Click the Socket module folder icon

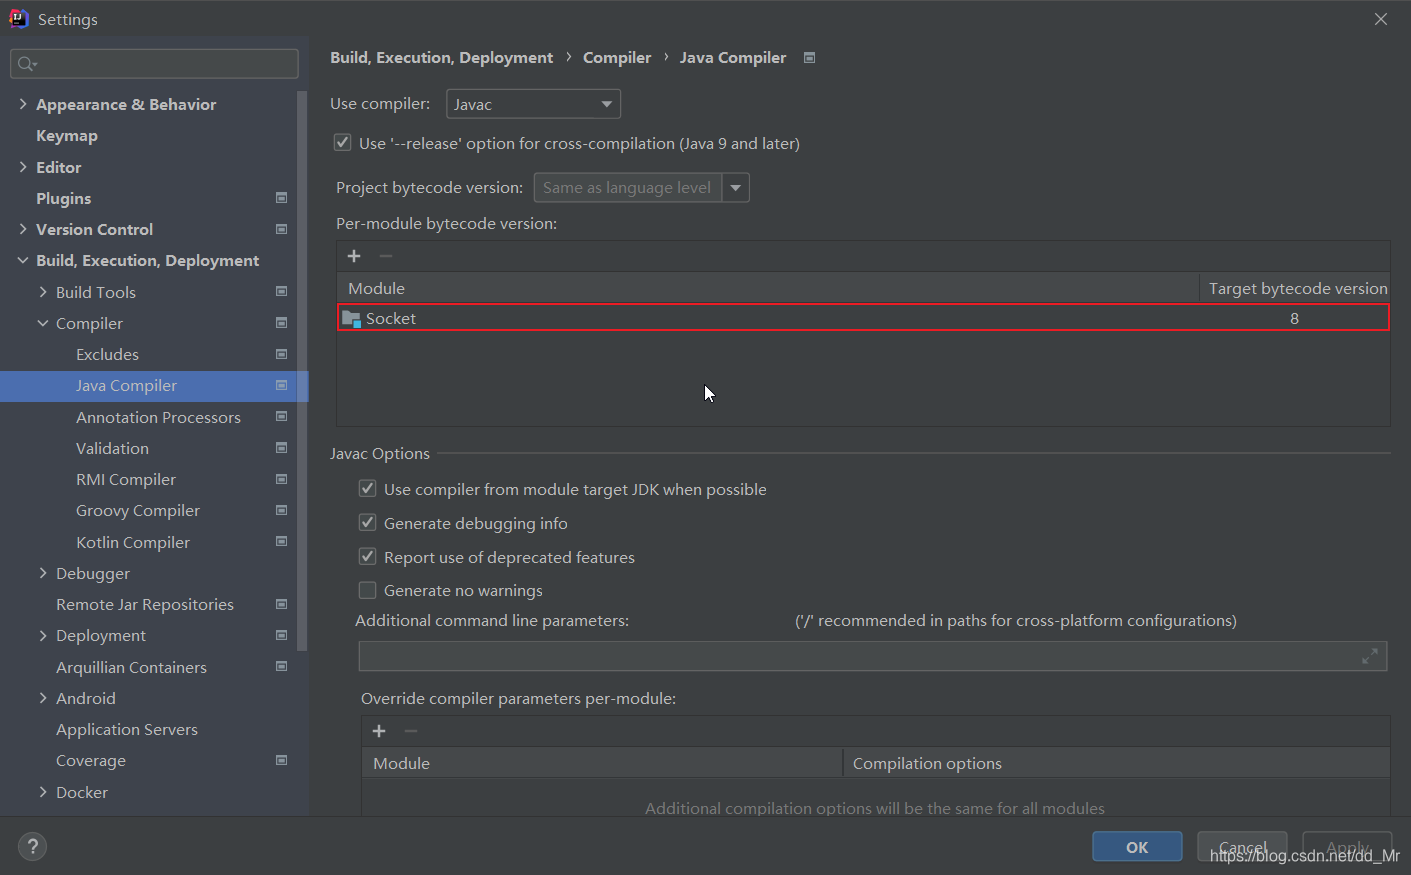coord(351,319)
